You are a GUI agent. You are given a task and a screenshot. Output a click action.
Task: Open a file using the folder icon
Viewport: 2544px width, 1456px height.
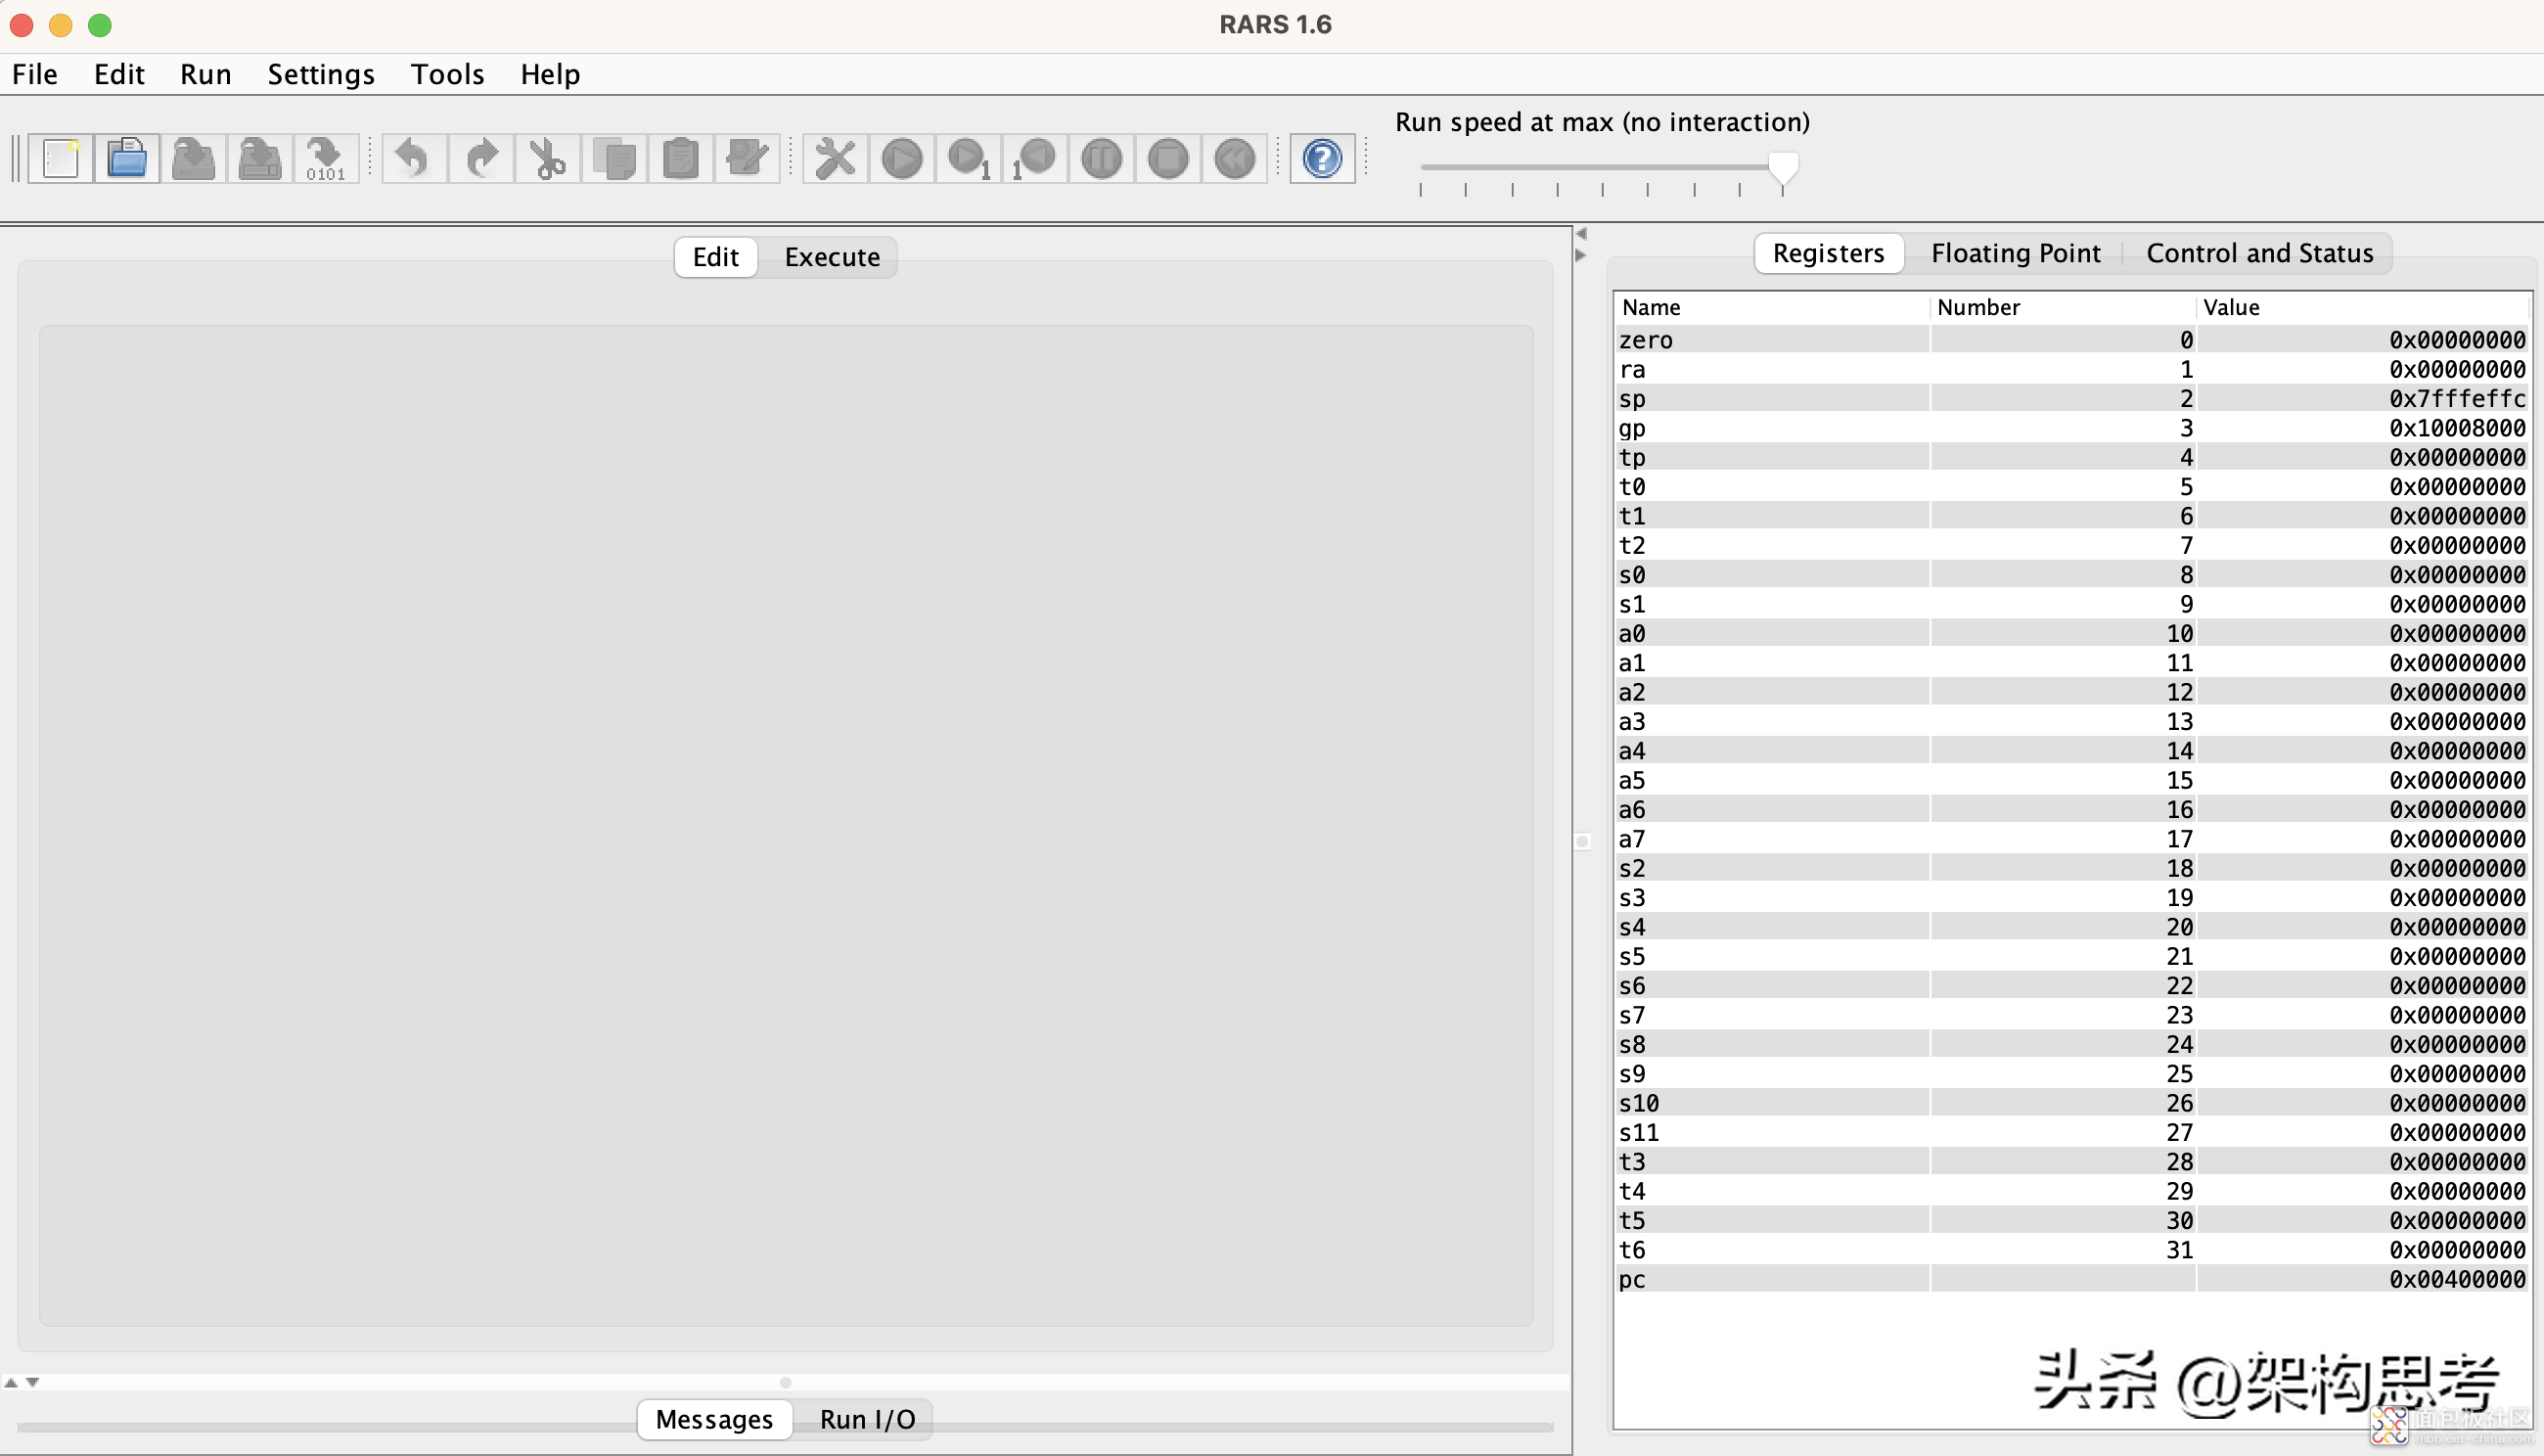pyautogui.click(x=127, y=158)
